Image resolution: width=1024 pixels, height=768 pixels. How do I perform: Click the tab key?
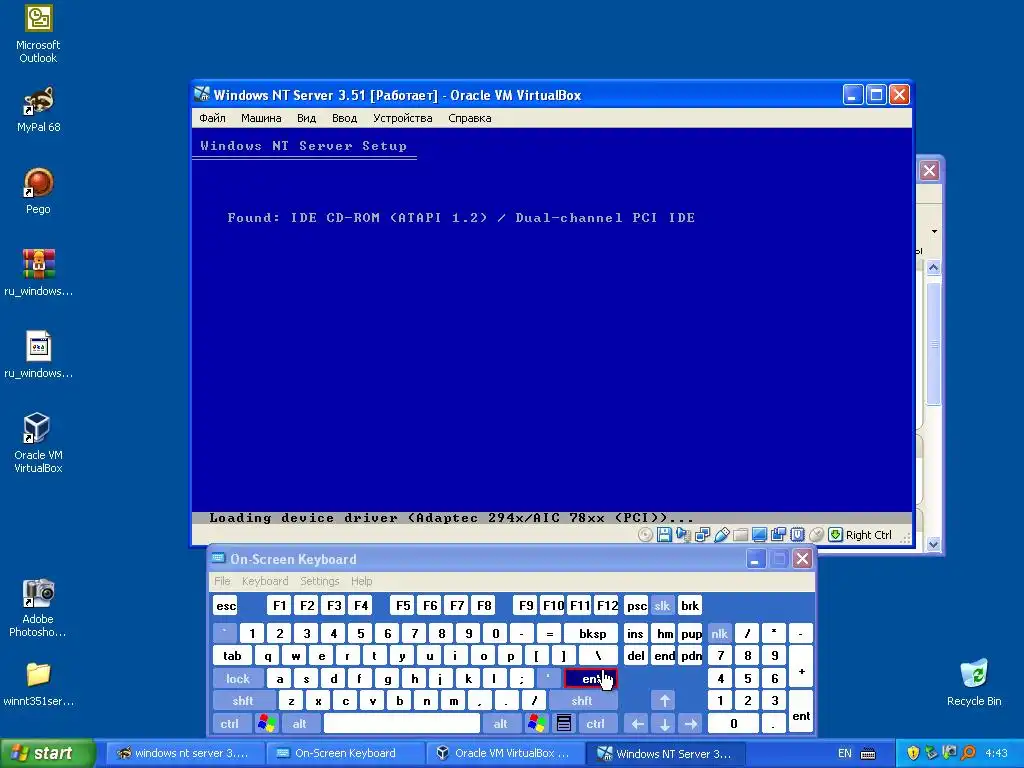pos(232,656)
